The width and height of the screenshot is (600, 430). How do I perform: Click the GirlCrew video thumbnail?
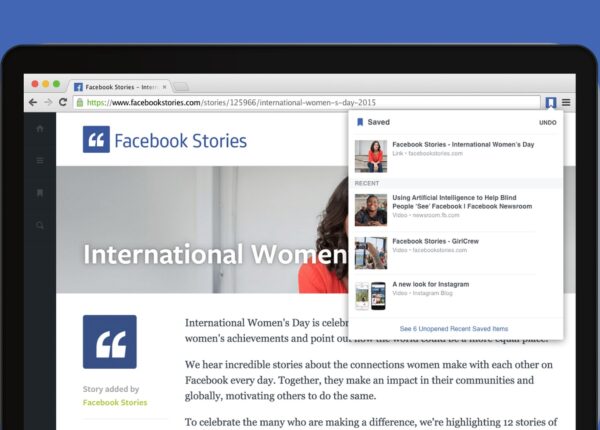pyautogui.click(x=371, y=253)
